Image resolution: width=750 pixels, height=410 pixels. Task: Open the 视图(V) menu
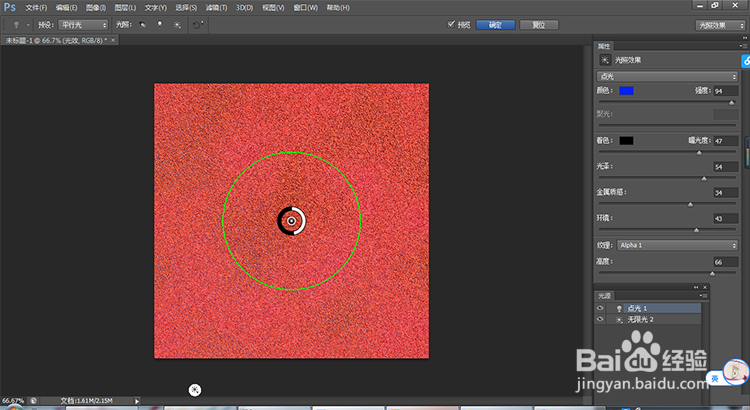click(273, 8)
